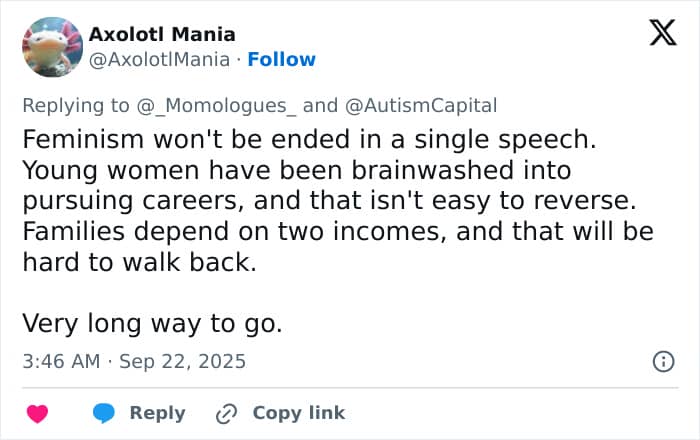Open the circled info icon
Image resolution: width=700 pixels, height=440 pixels.
pyautogui.click(x=662, y=362)
